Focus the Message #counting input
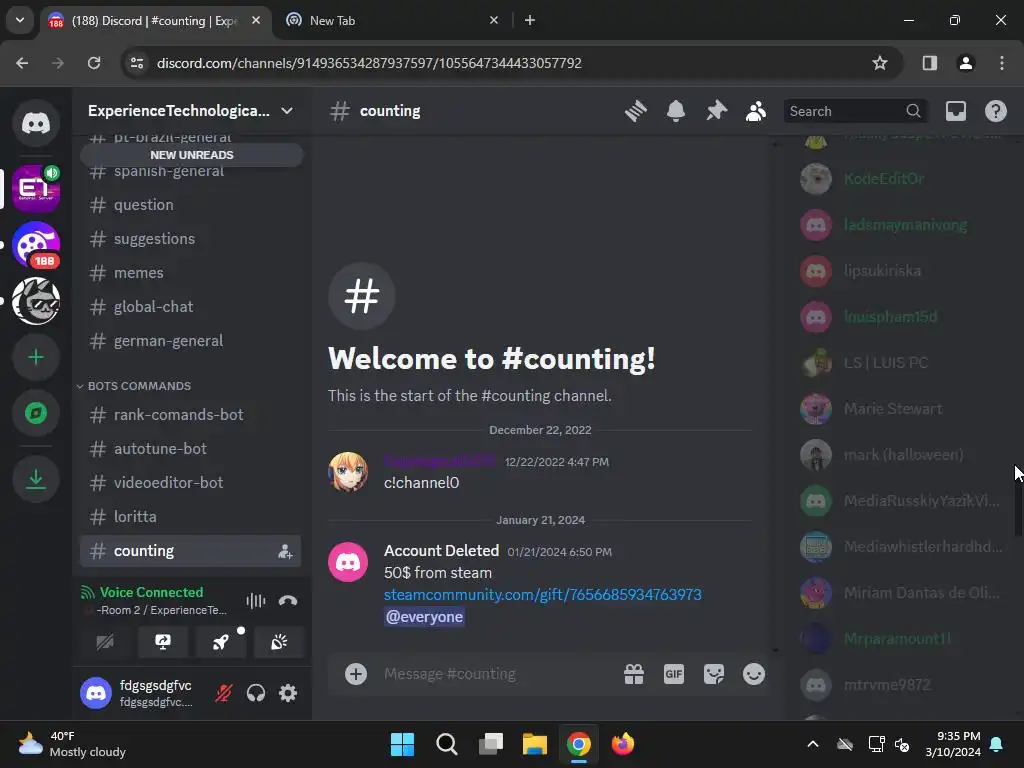The image size is (1024, 768). coord(496,674)
